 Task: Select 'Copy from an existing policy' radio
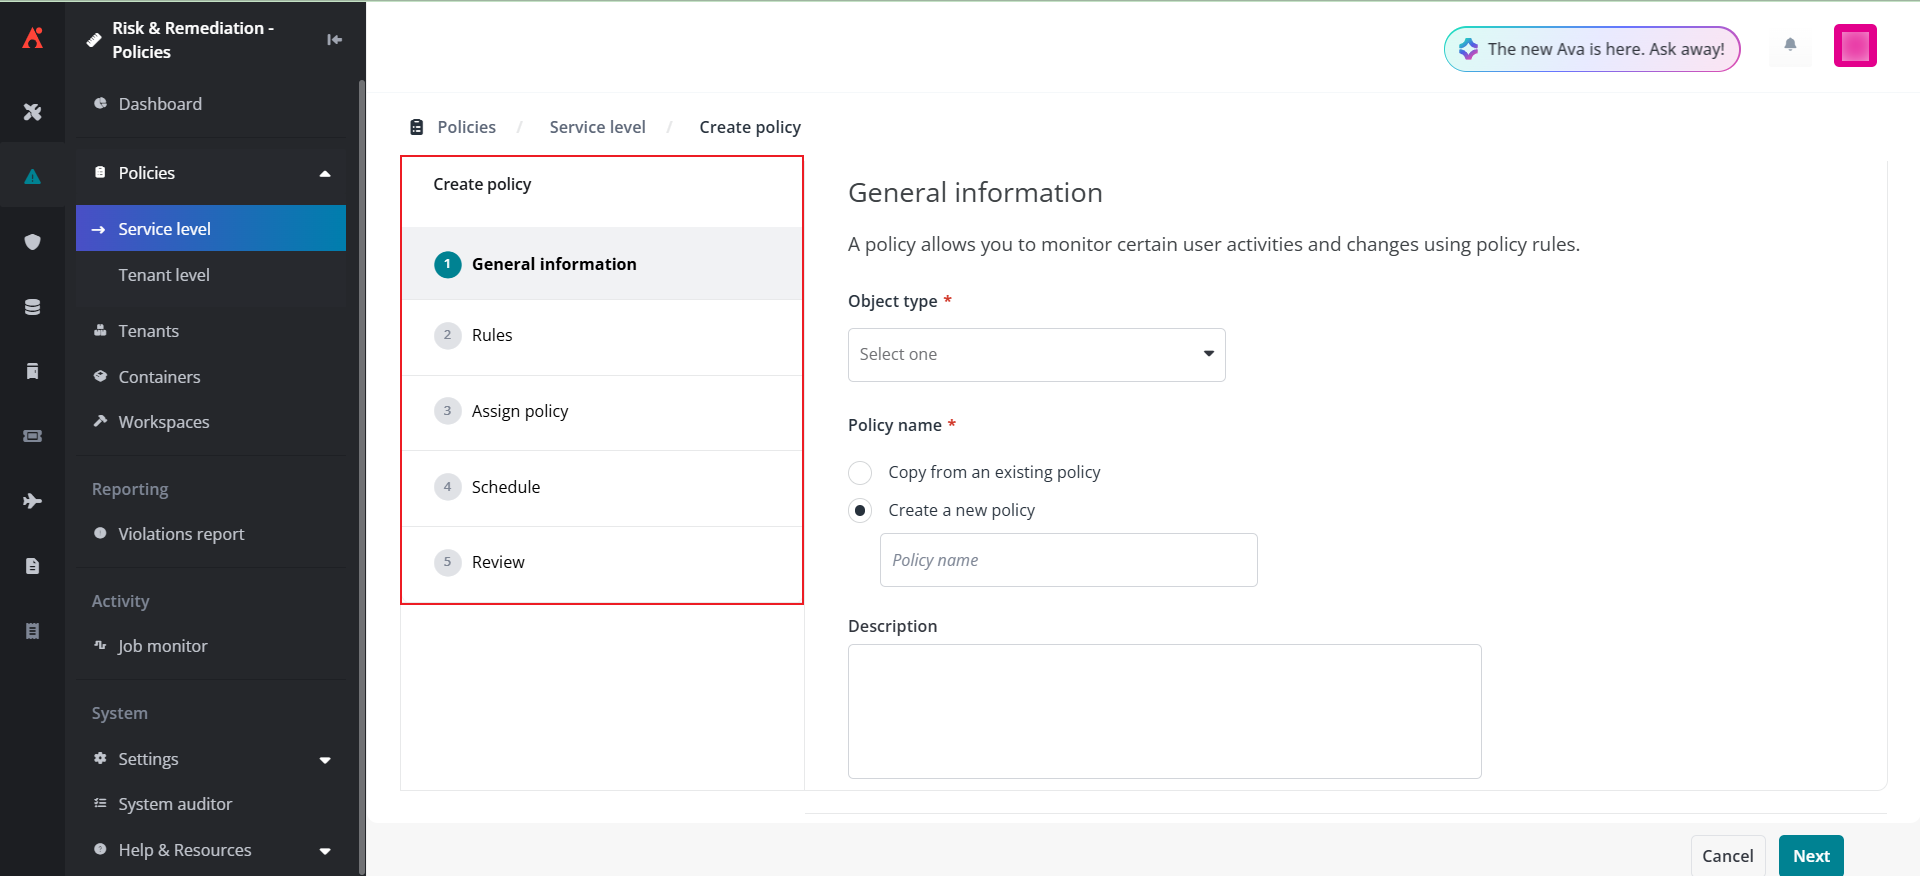point(860,472)
